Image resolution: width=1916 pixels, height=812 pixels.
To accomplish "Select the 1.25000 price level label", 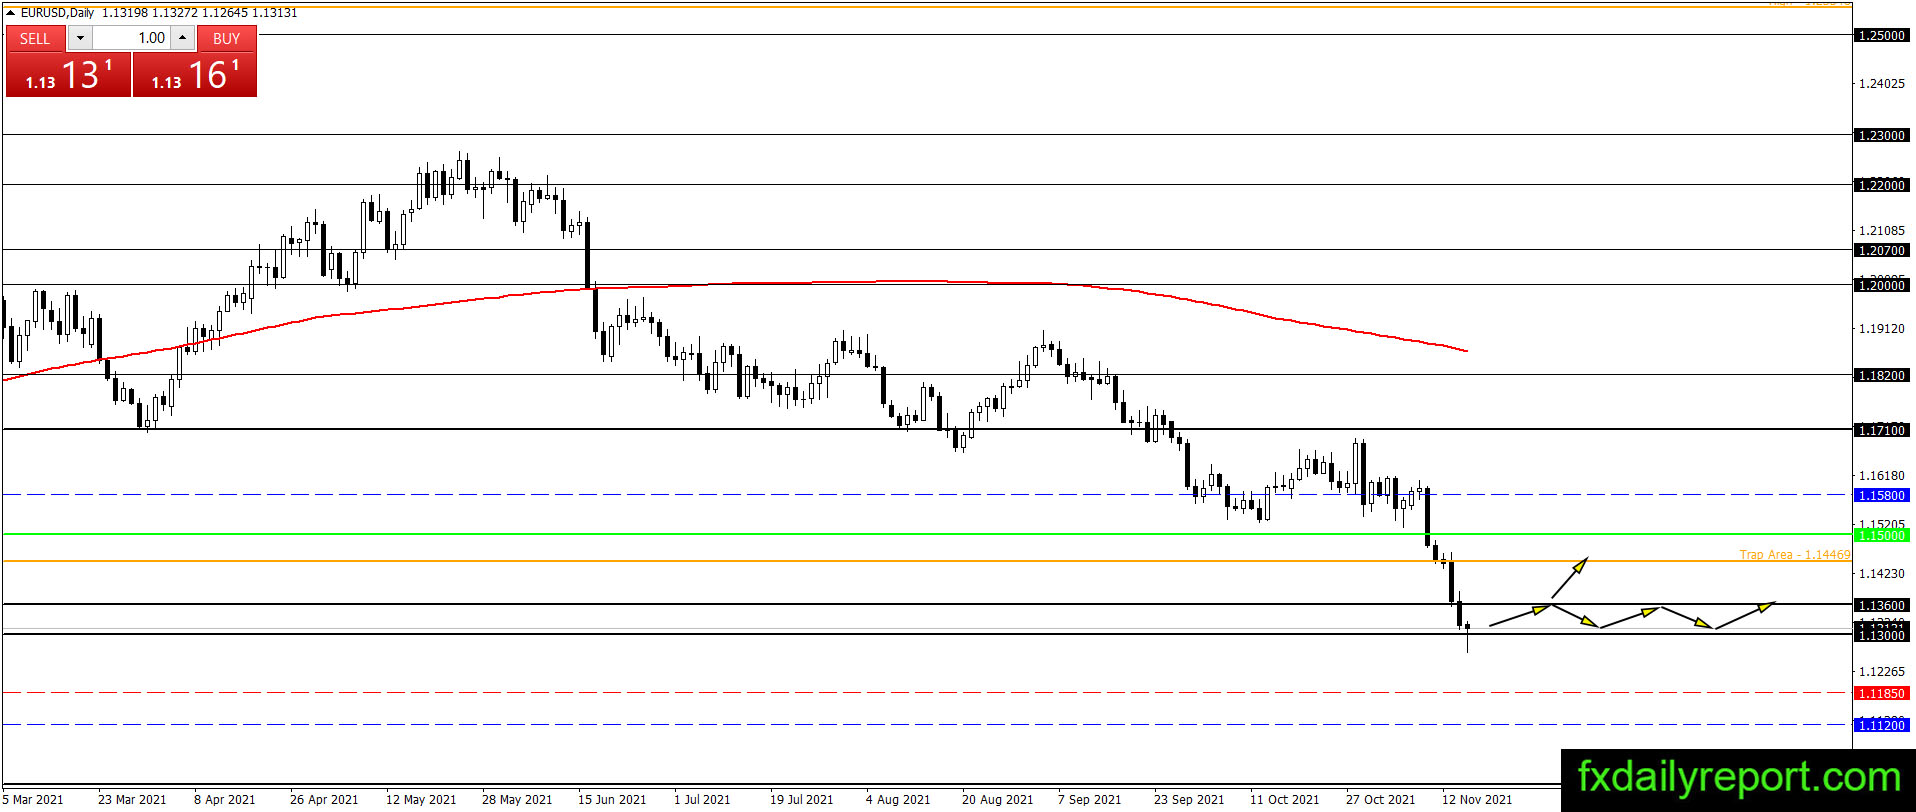I will coord(1882,35).
